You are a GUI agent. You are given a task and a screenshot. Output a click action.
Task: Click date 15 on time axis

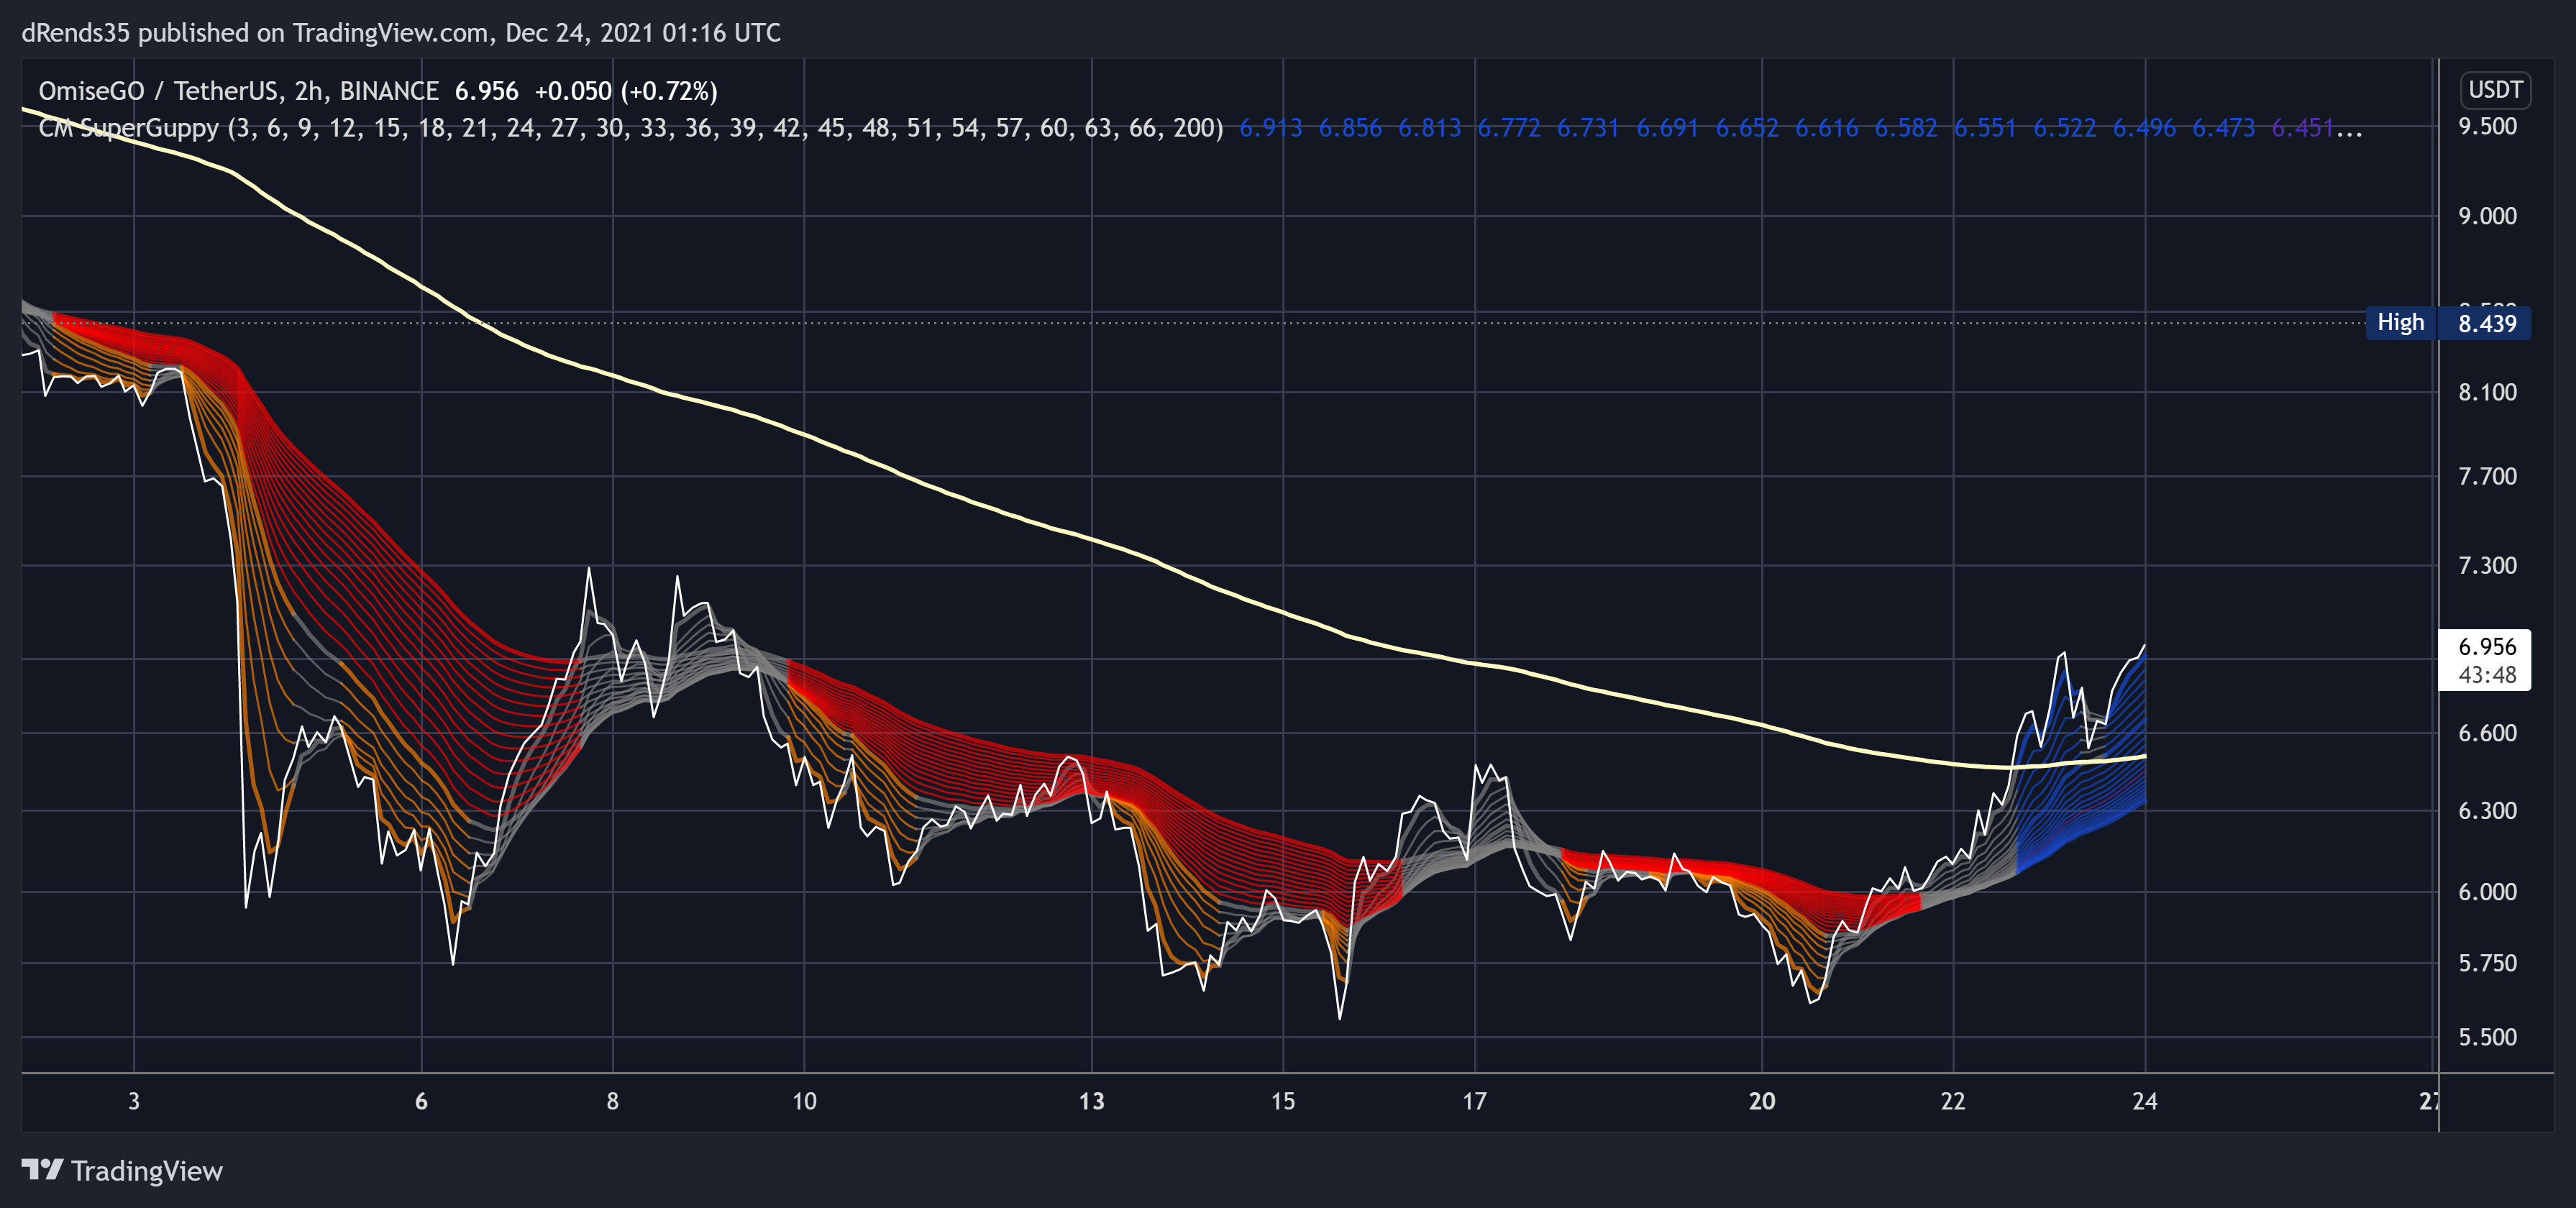tap(1282, 1101)
